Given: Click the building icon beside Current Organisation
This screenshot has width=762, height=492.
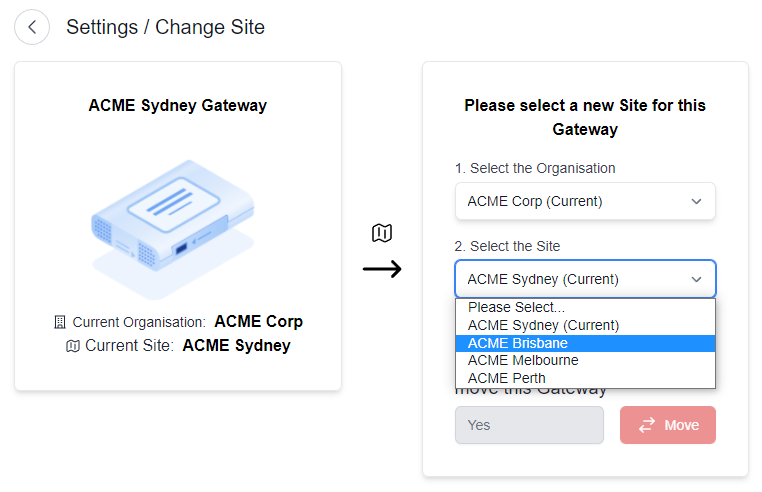Looking at the screenshot, I should (60, 322).
